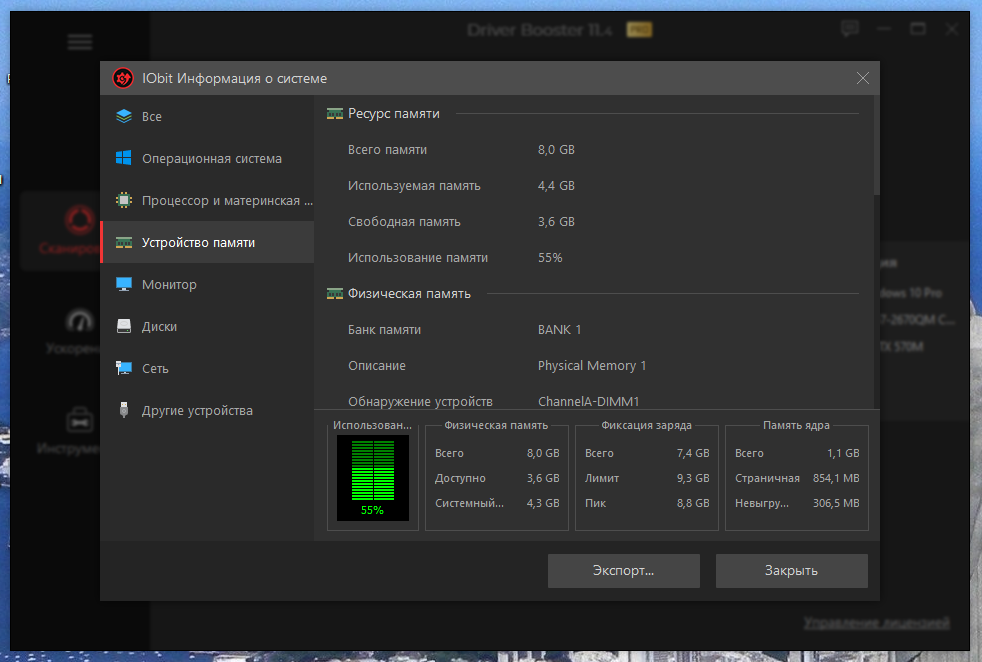Click the Всего памяти 8,0 GB value

556,150
